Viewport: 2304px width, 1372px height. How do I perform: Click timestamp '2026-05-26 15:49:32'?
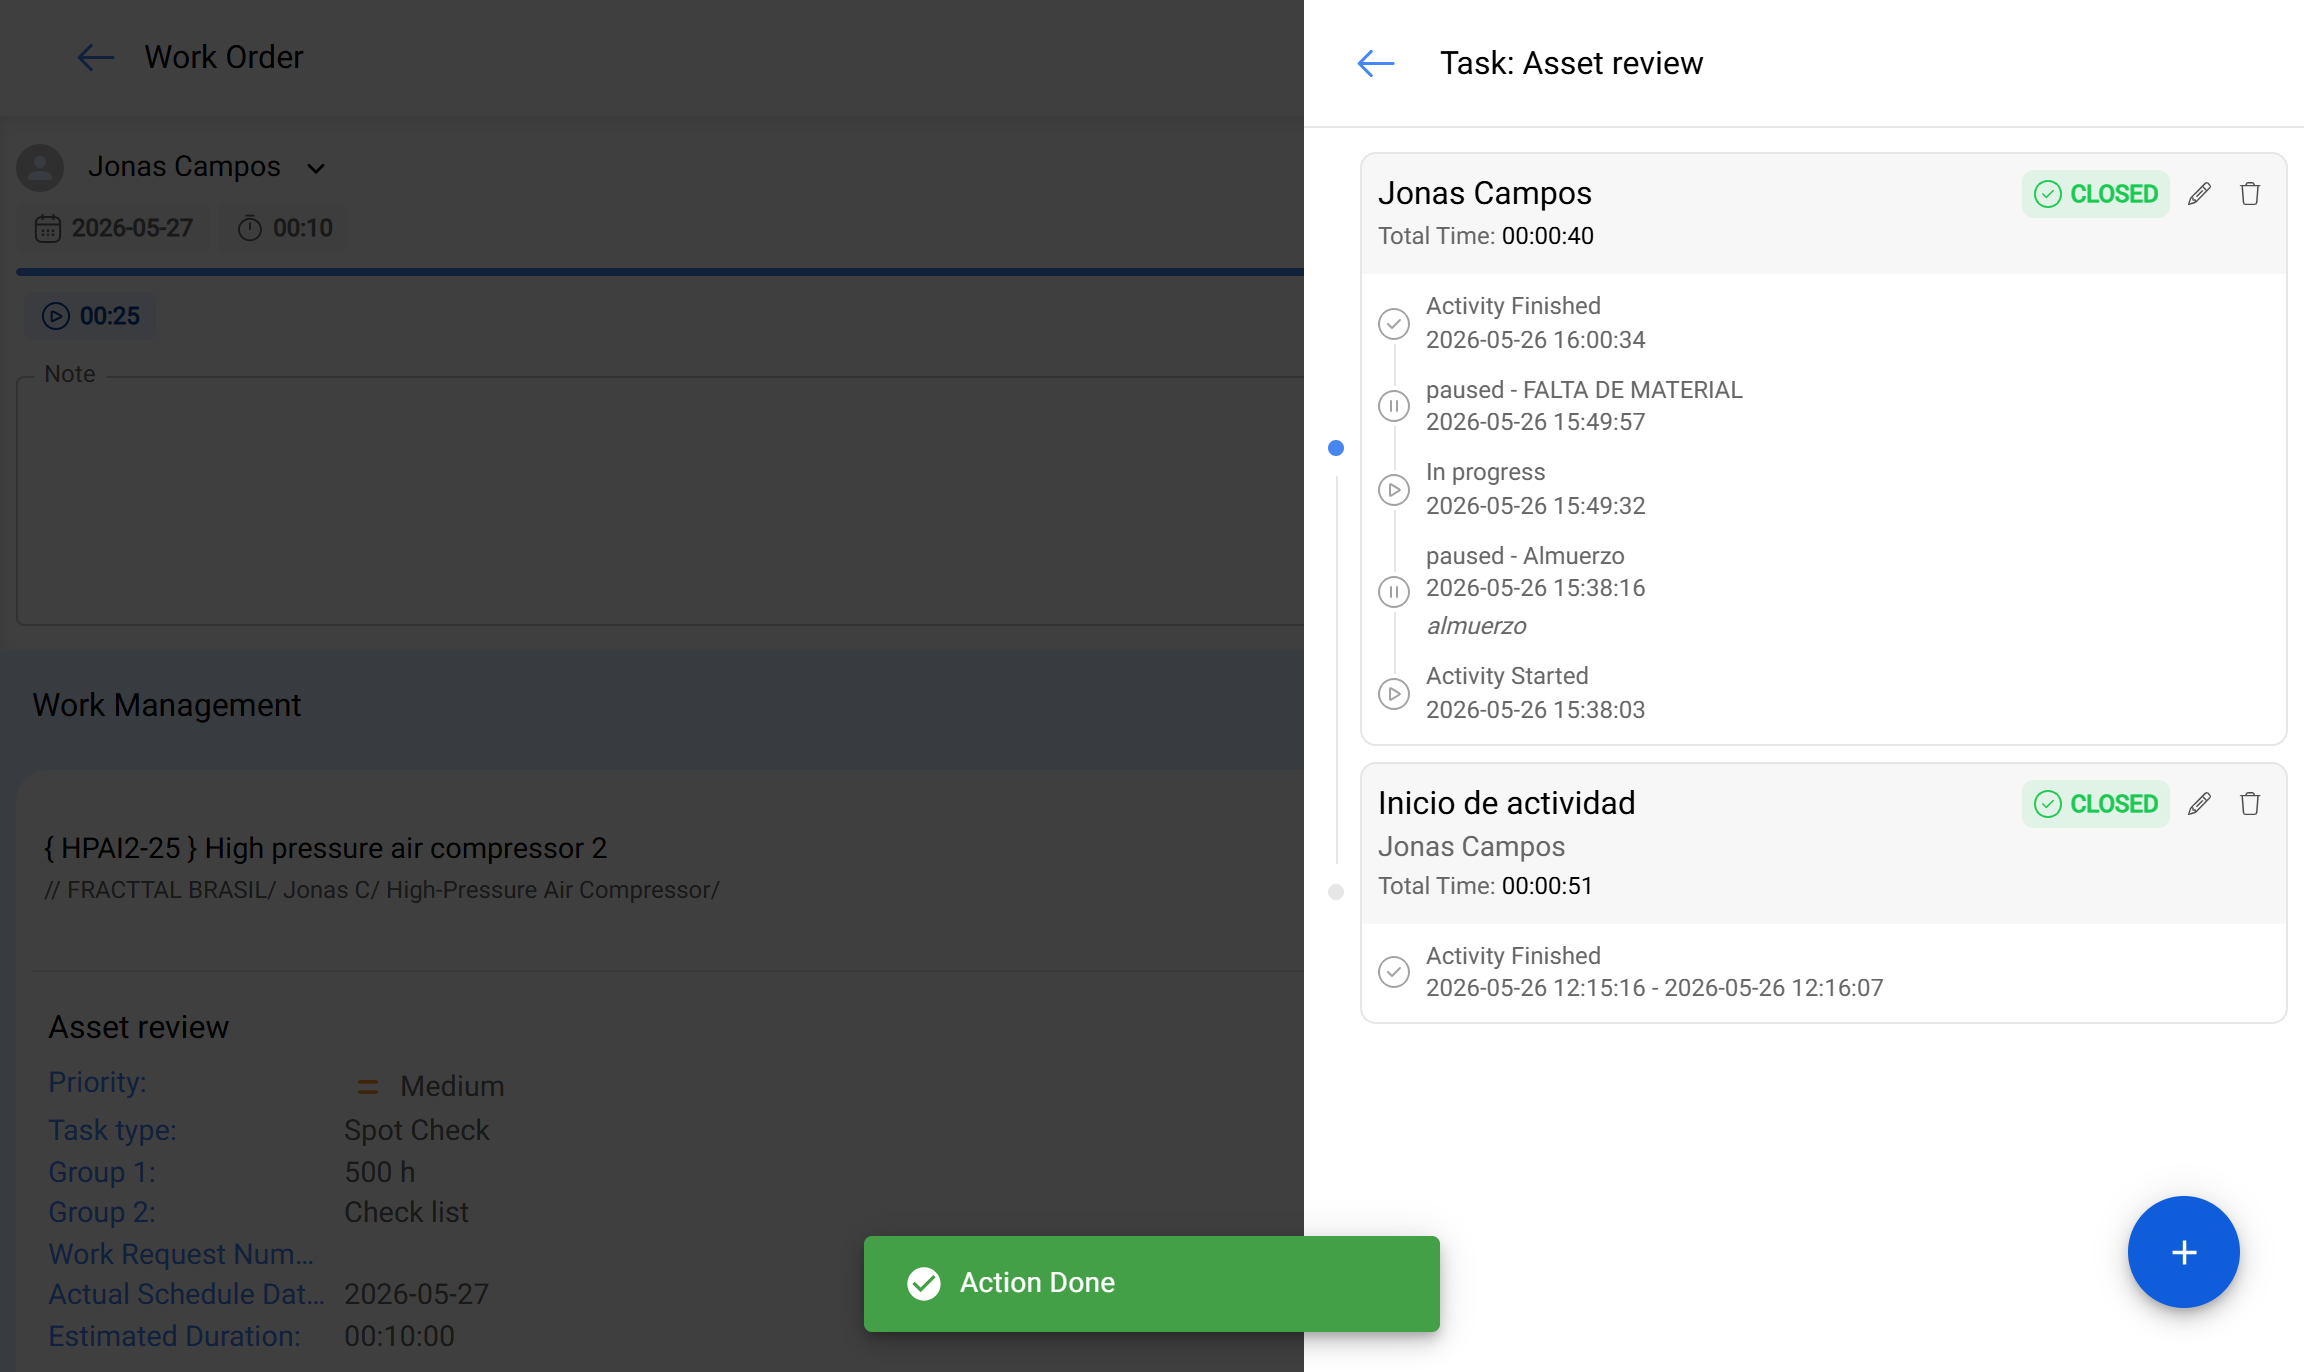click(x=1536, y=506)
